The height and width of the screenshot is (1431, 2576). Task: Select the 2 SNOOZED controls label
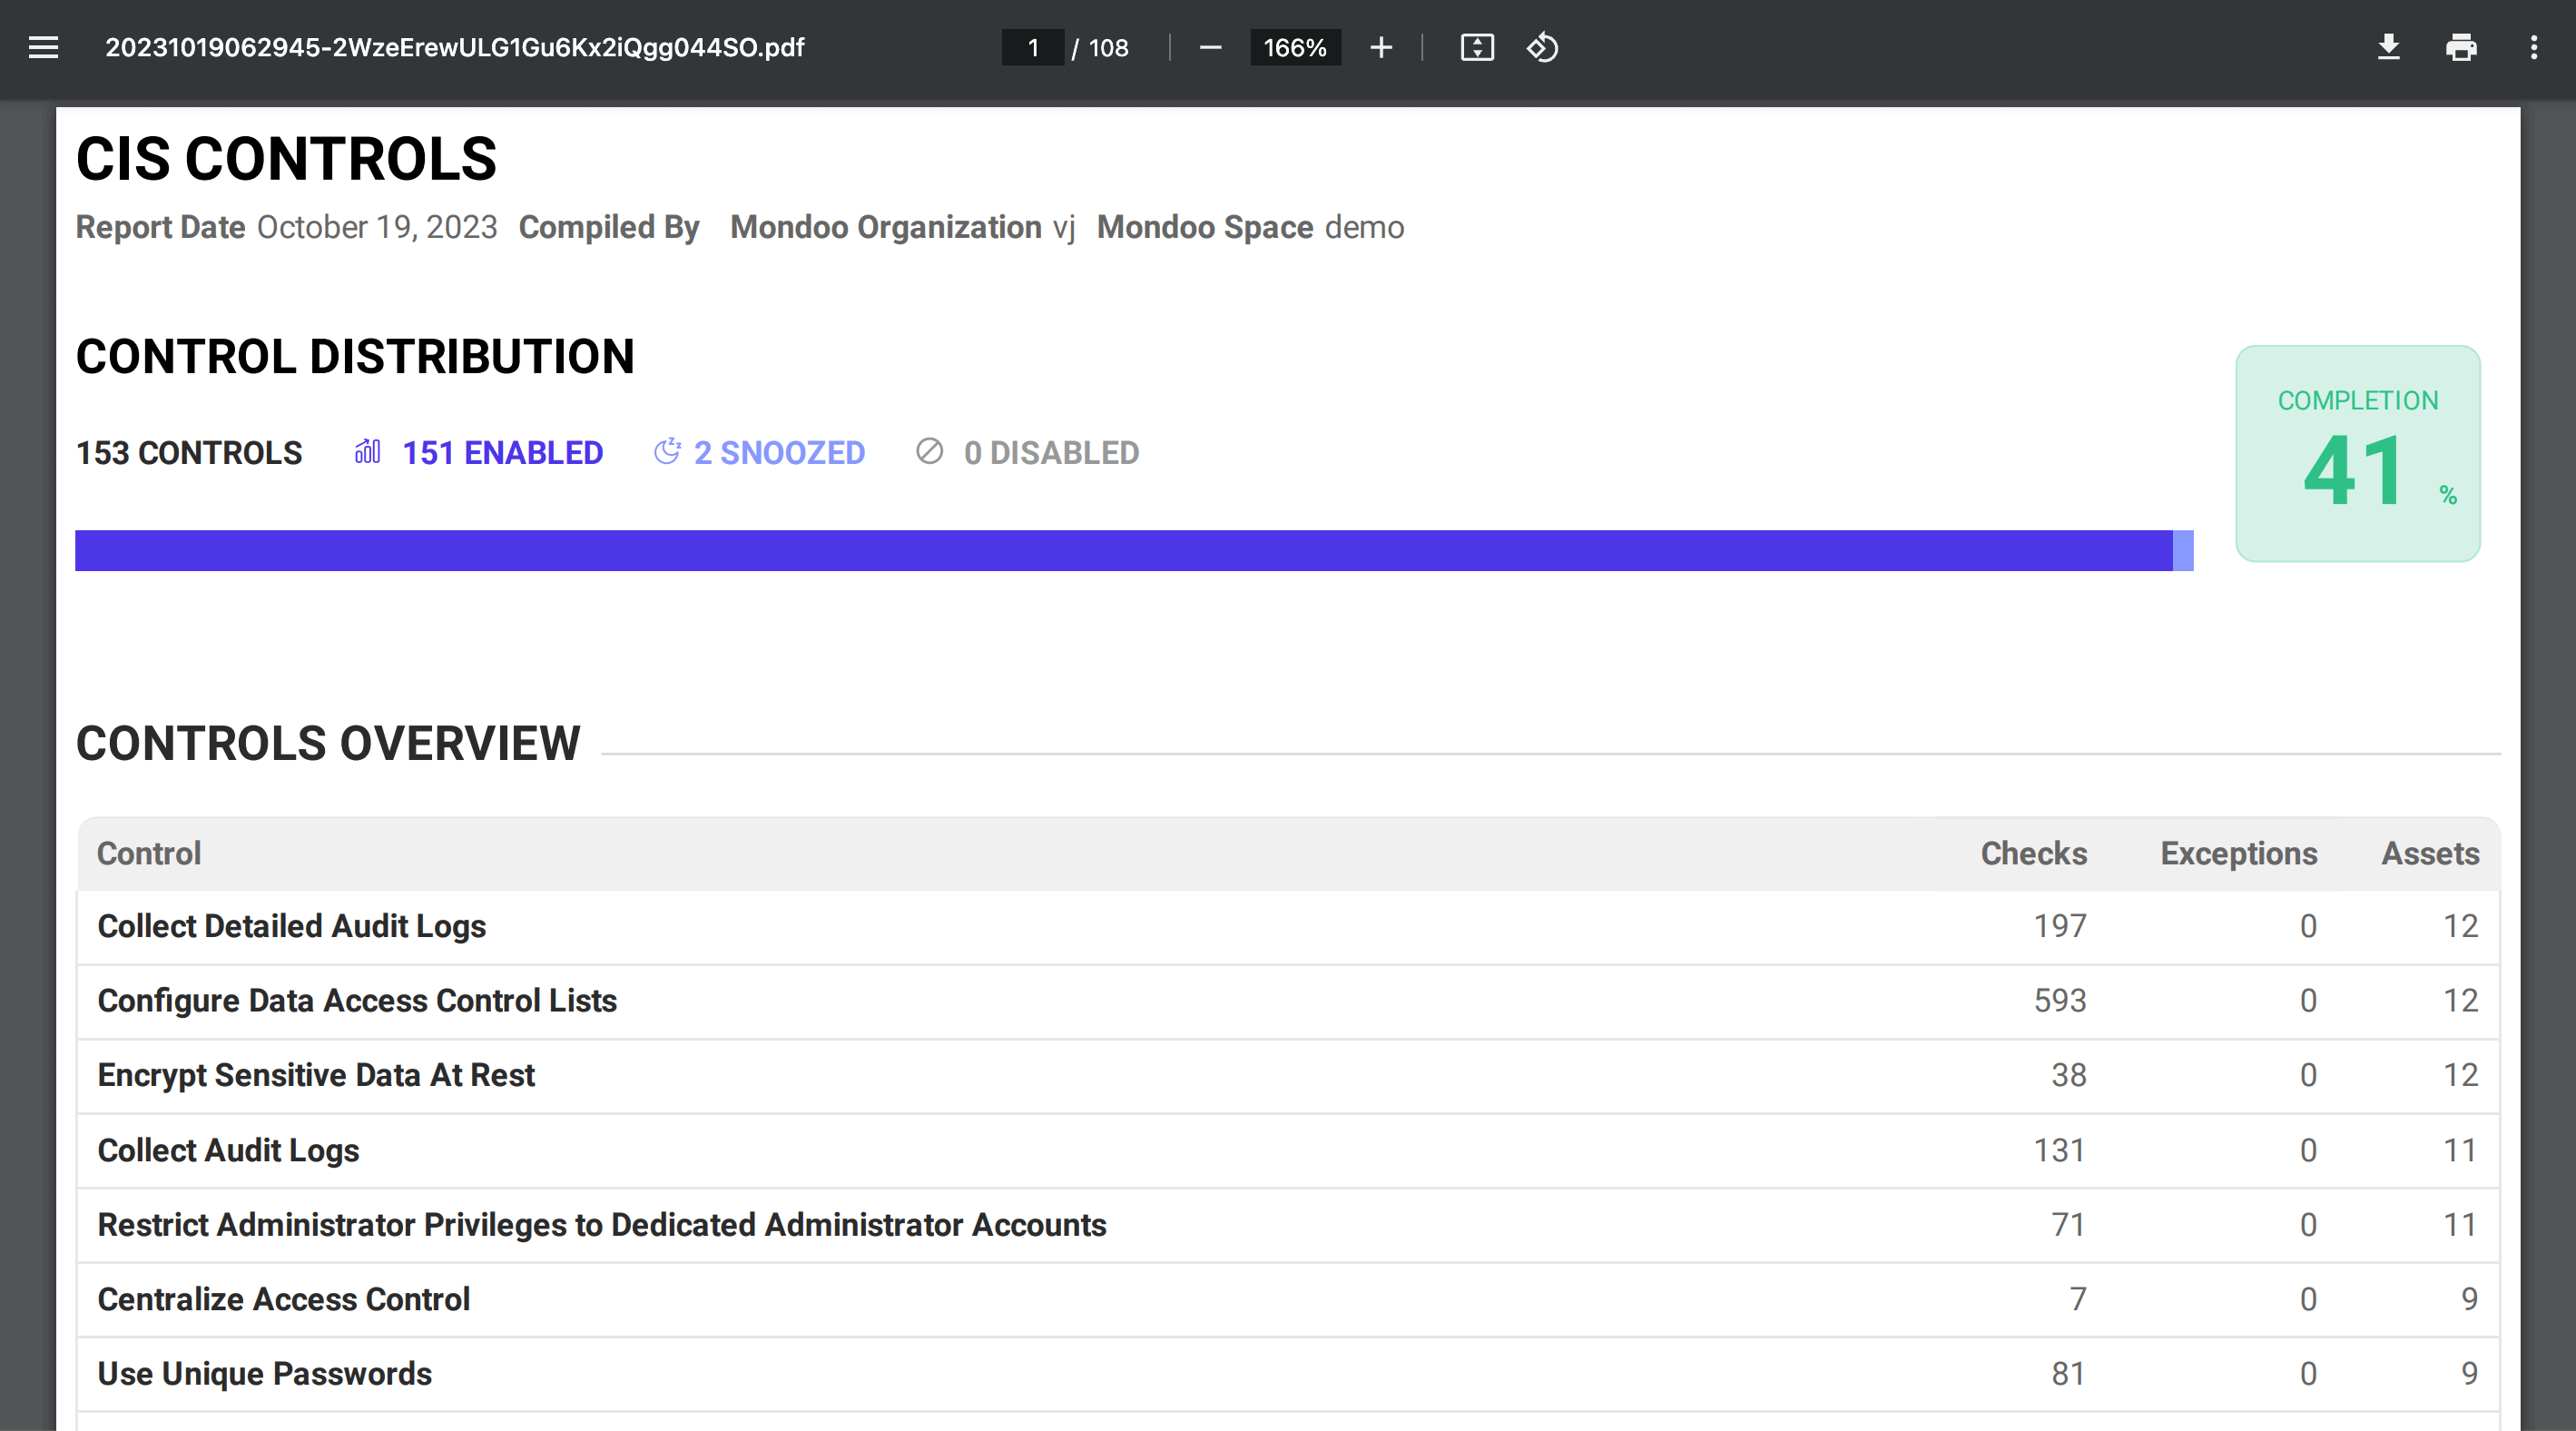point(779,452)
